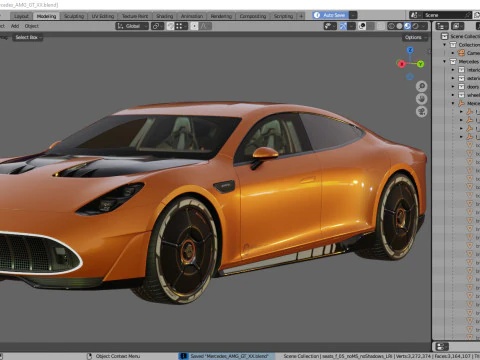Open the viewport shading options dropdown
480x360 pixels.
(x=424, y=26)
